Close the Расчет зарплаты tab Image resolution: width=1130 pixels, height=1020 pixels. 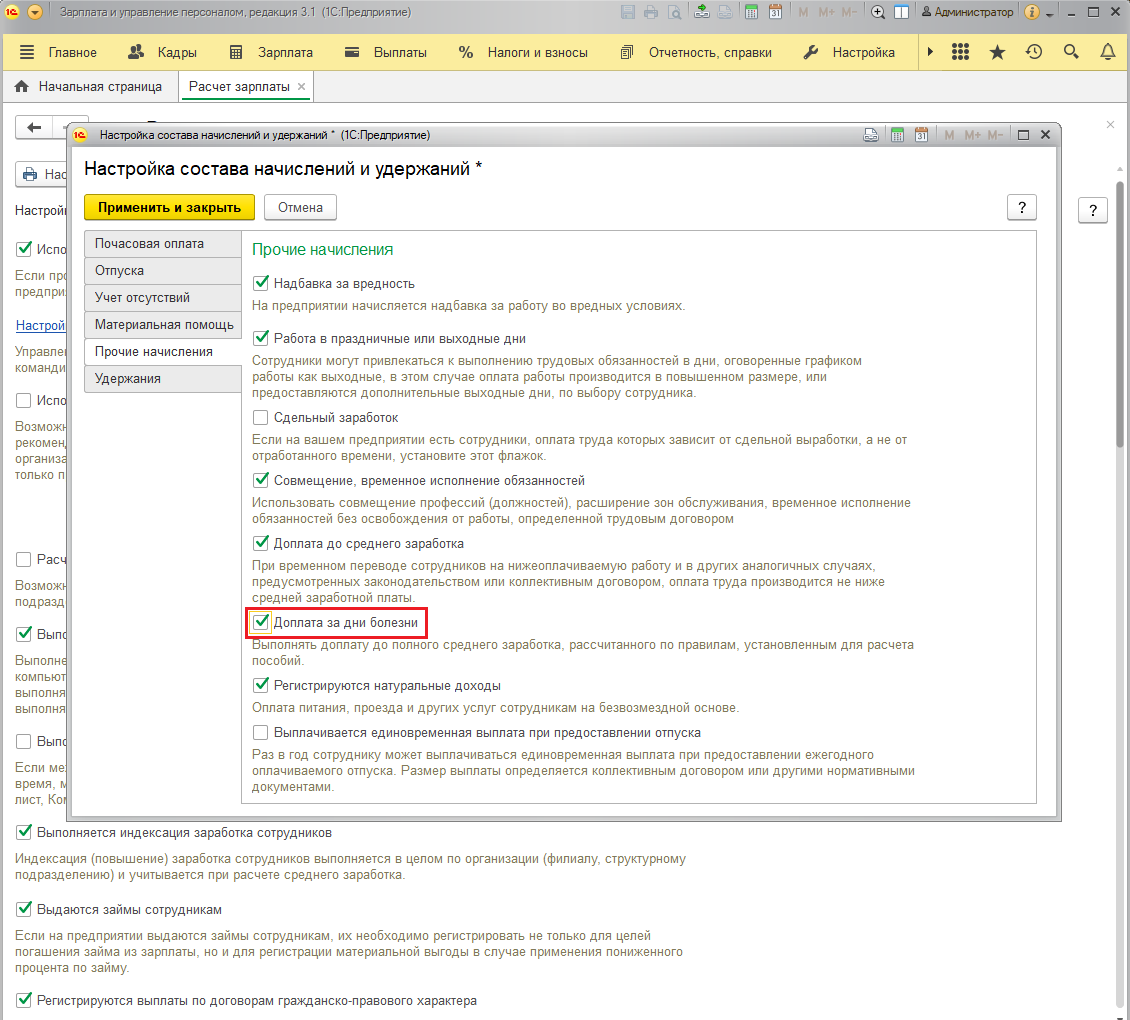(x=302, y=87)
